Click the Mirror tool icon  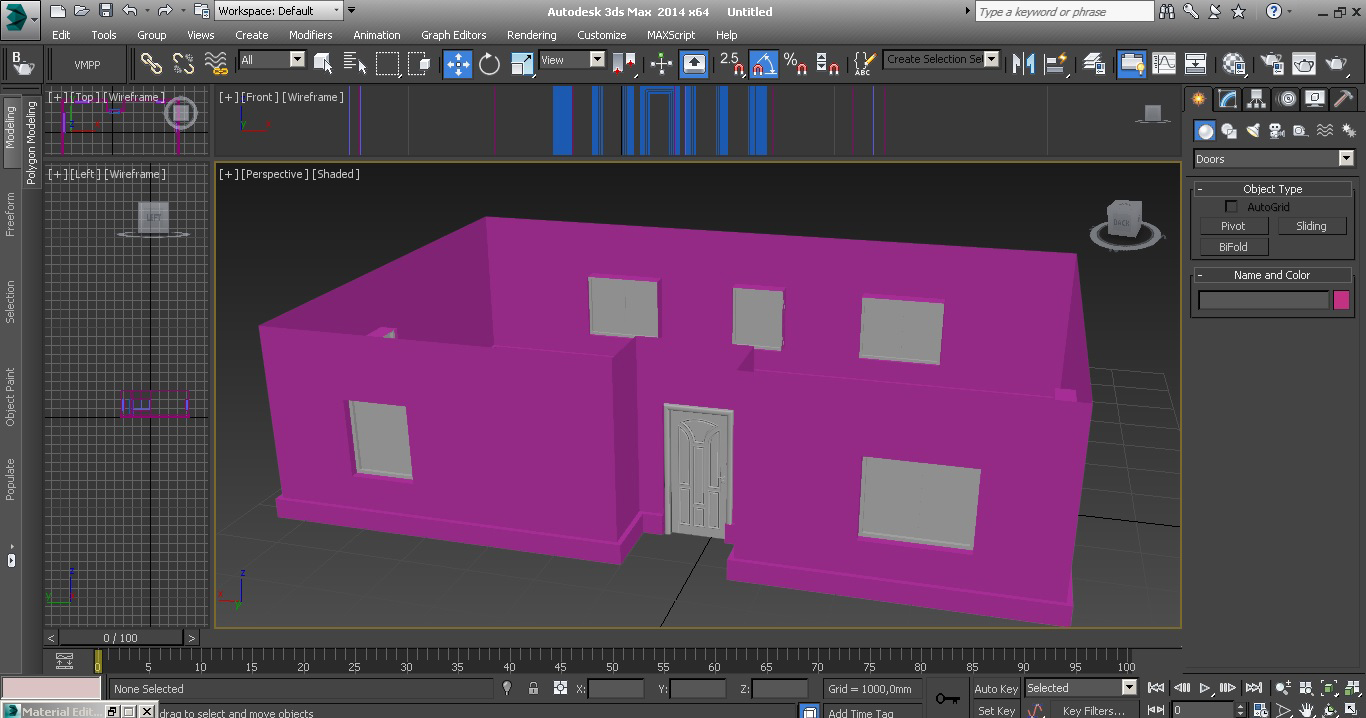[1023, 64]
